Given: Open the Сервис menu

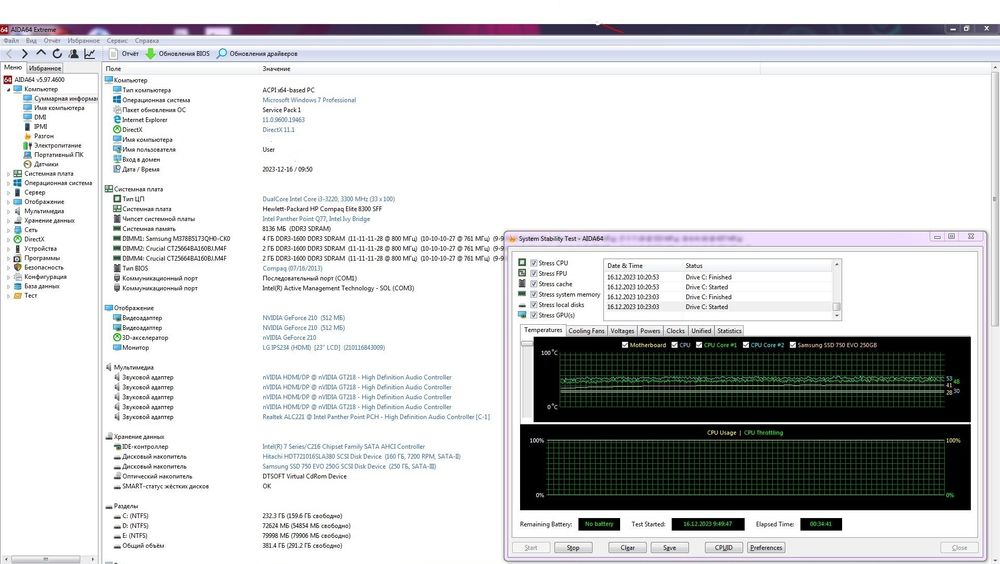Looking at the screenshot, I should [x=117, y=40].
